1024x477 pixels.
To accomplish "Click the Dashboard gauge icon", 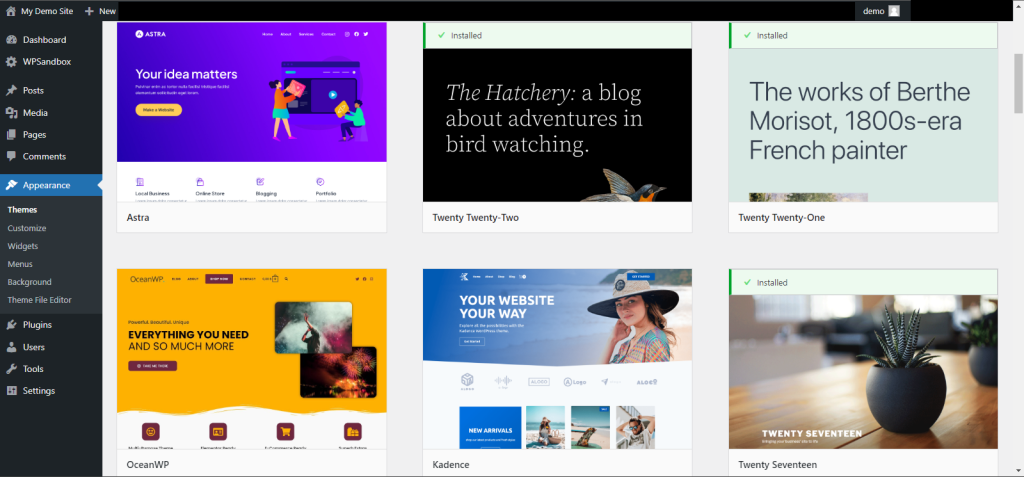I will pos(11,40).
